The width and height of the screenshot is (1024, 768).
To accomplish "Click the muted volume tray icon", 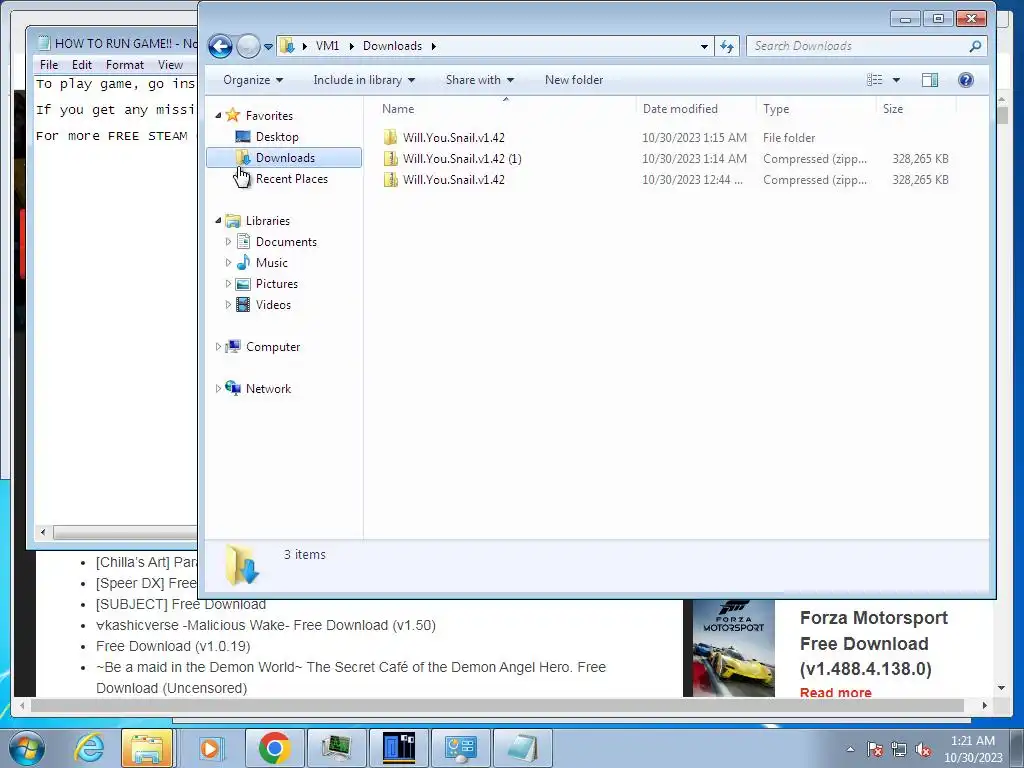I will pyautogui.click(x=923, y=749).
